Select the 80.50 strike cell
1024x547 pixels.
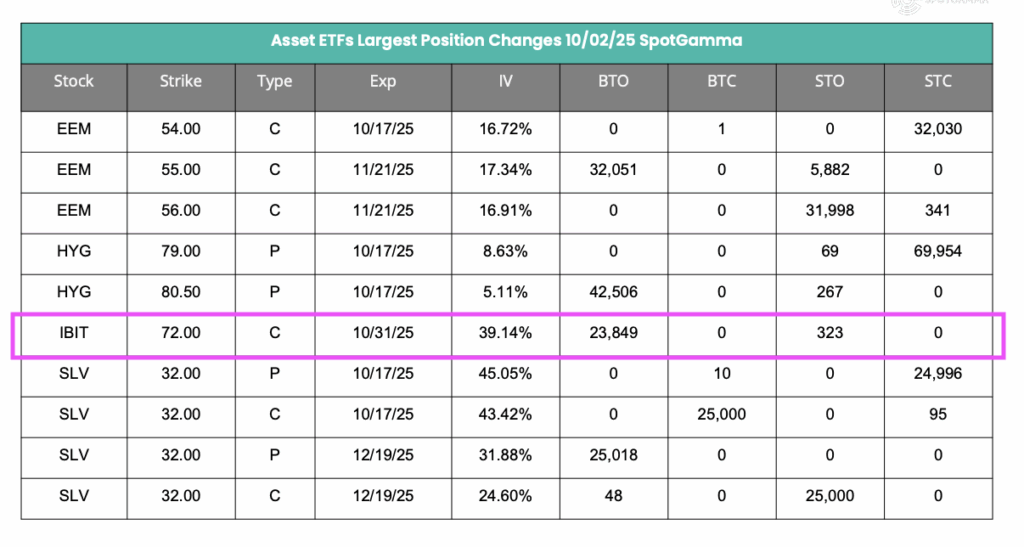pos(180,292)
